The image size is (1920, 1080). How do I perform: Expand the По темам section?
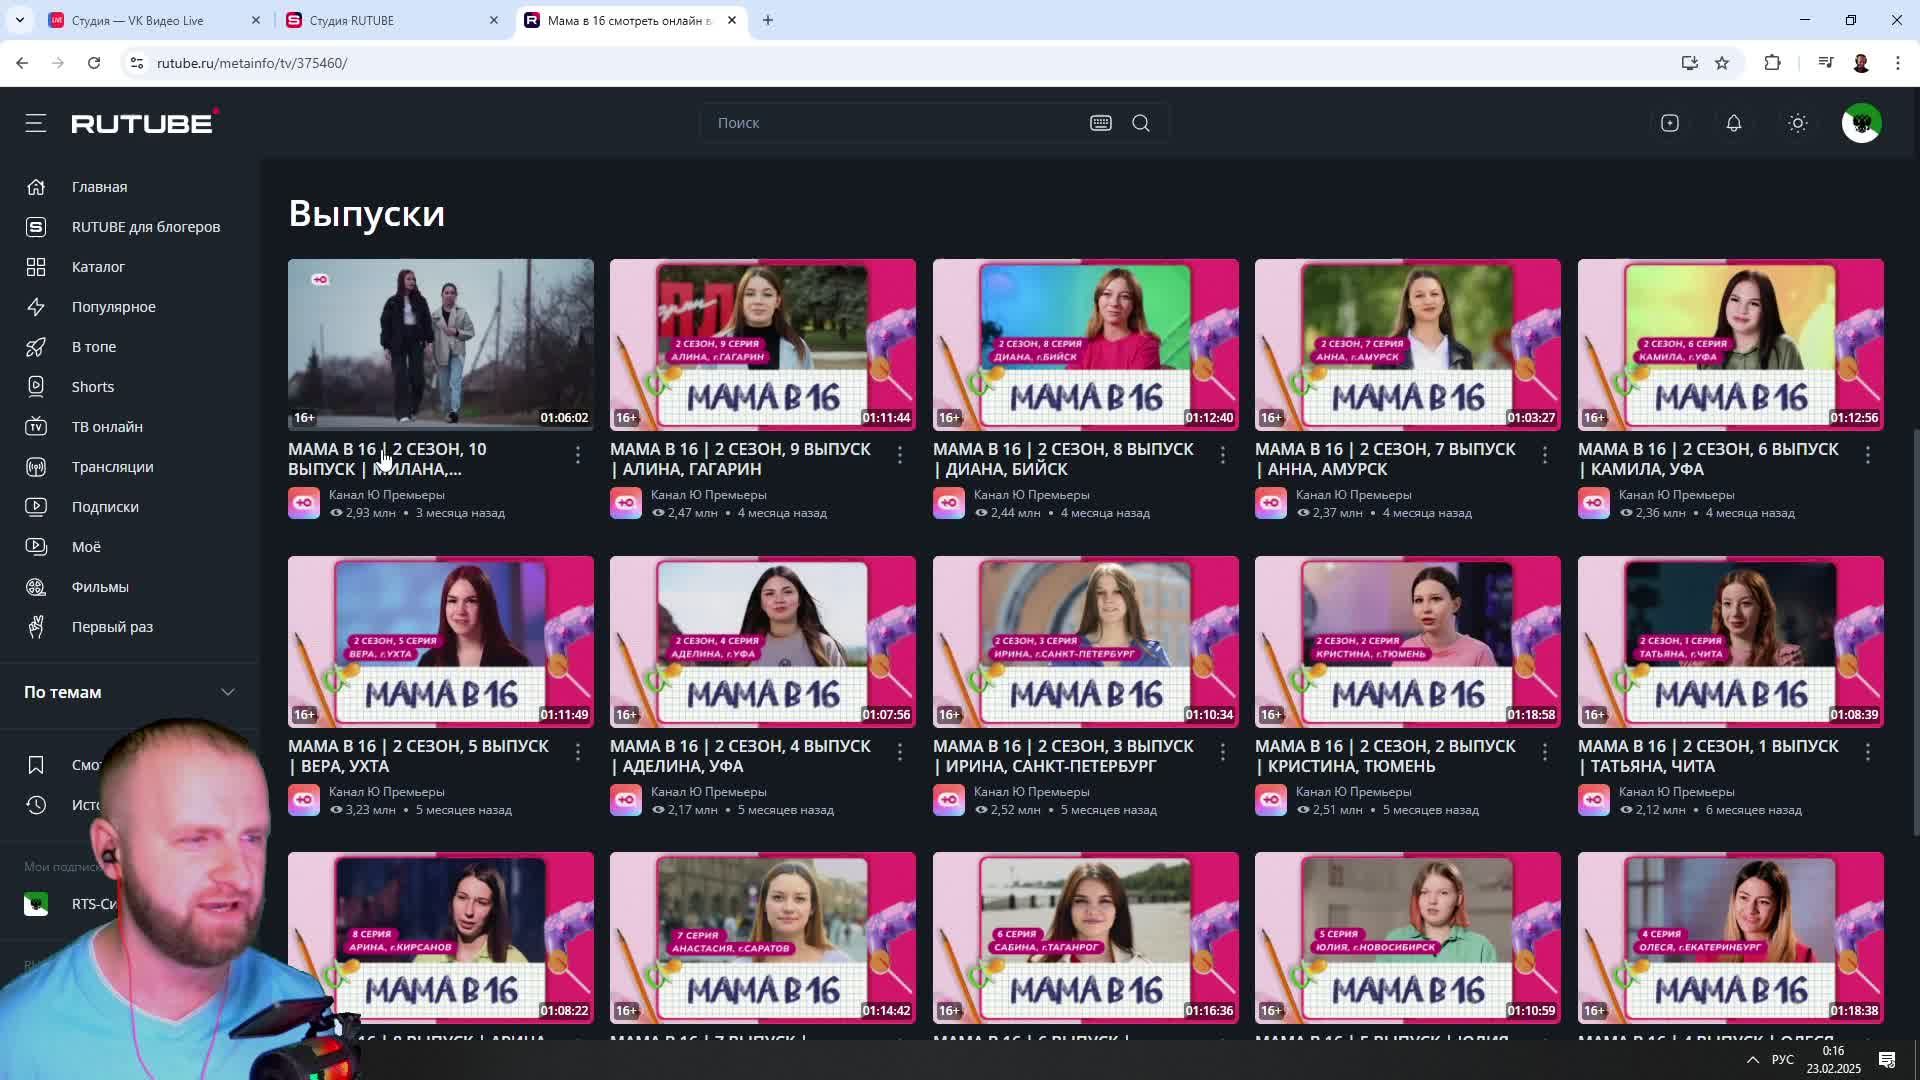pos(130,692)
